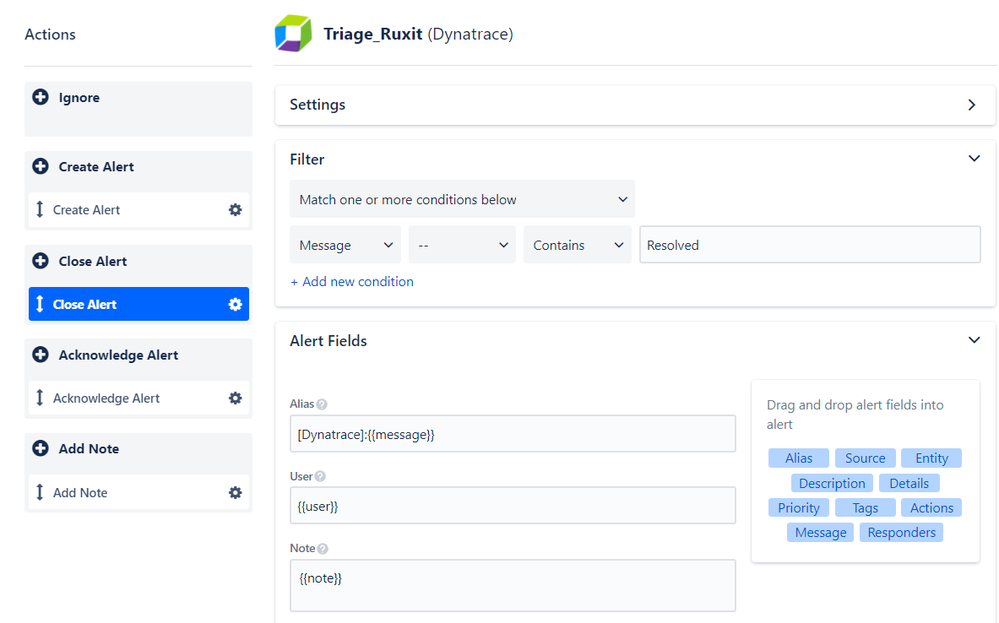
Task: Click the Alias input field
Action: click(513, 434)
